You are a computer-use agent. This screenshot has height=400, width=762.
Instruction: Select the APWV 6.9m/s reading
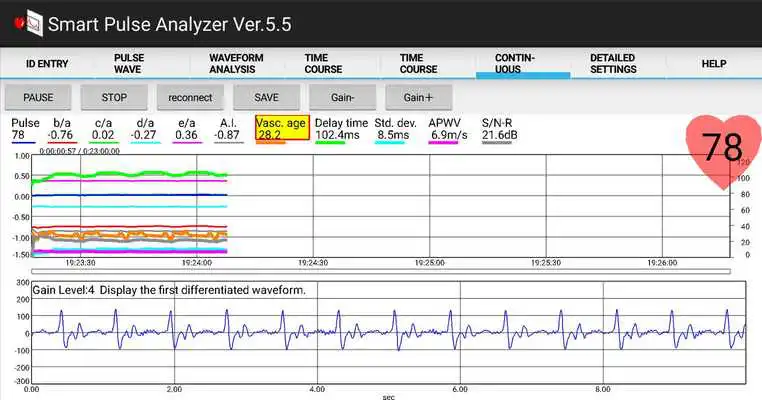pyautogui.click(x=448, y=129)
